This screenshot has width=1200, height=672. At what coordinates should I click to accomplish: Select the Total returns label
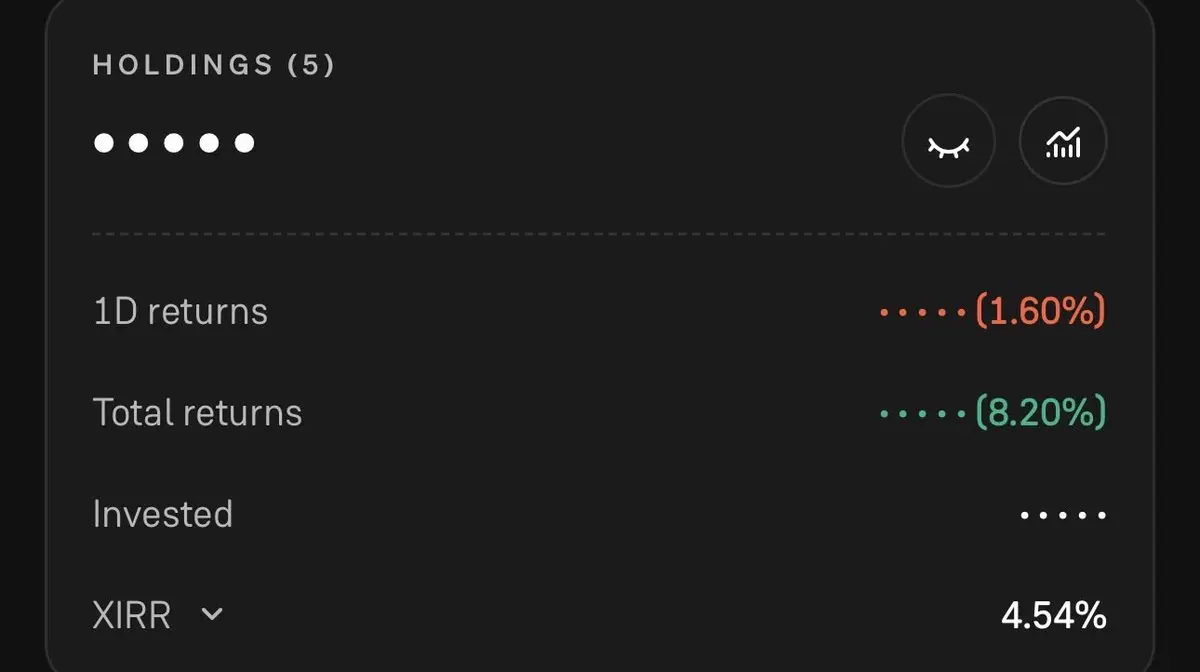[x=197, y=413]
